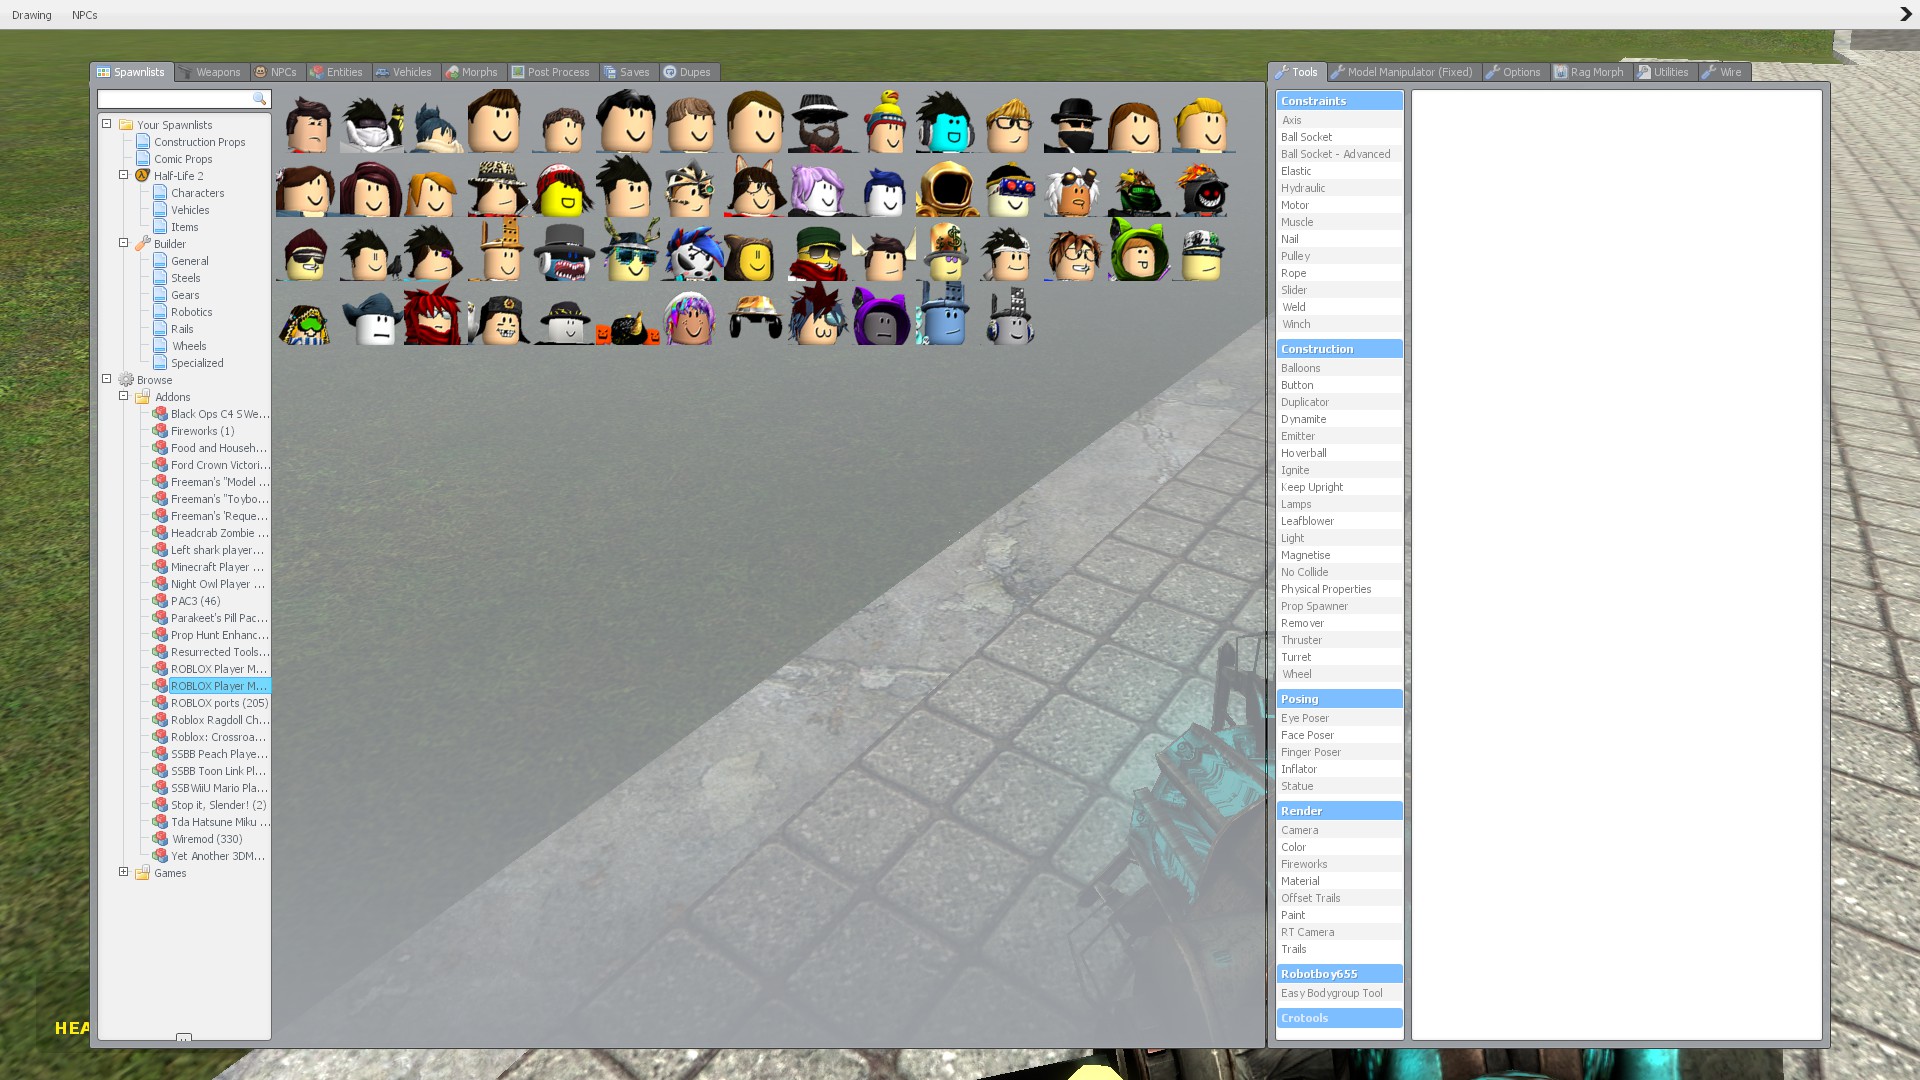This screenshot has height=1080, width=1920.
Task: Select the Robotics builder list
Action: coord(191,312)
